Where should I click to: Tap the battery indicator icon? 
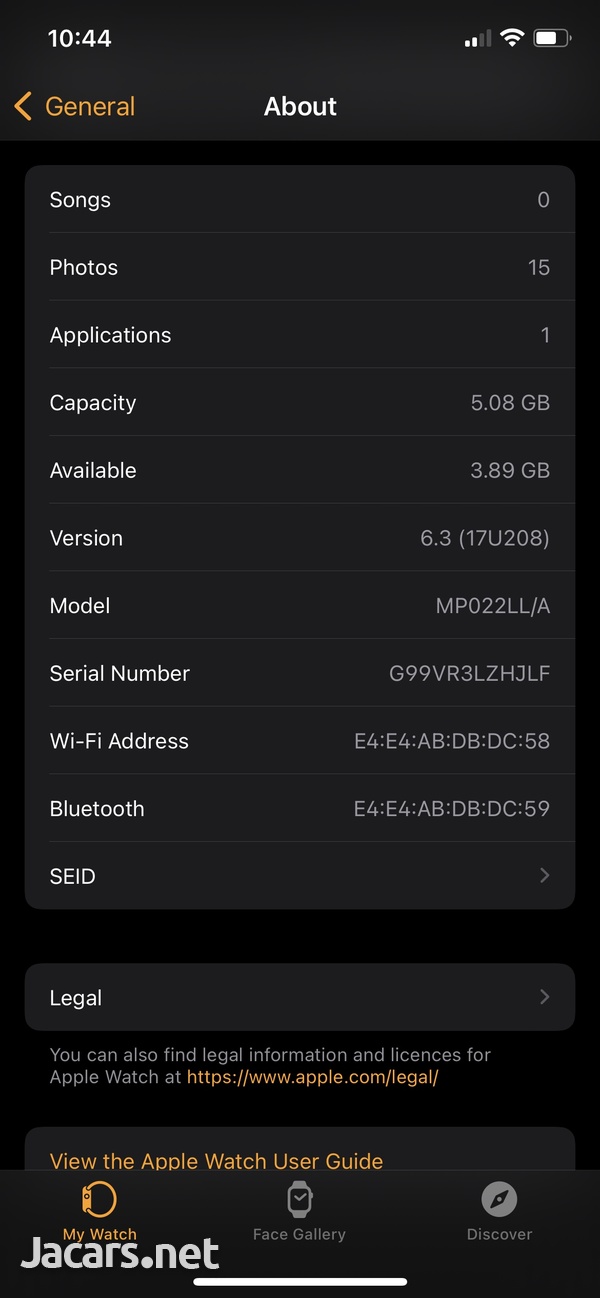pyautogui.click(x=552, y=38)
